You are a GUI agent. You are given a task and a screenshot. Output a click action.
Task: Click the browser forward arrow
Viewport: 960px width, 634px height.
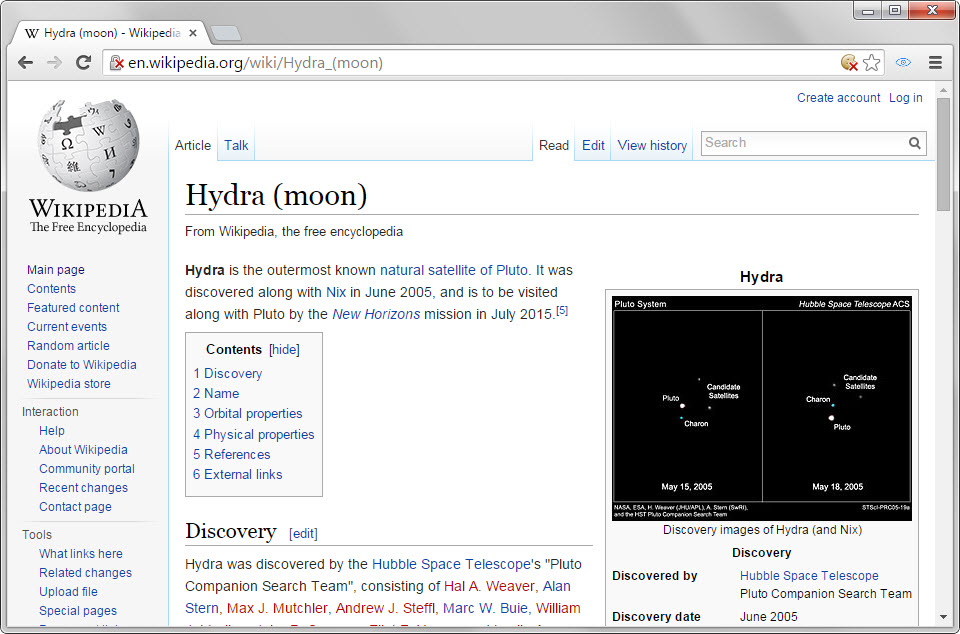(x=54, y=62)
